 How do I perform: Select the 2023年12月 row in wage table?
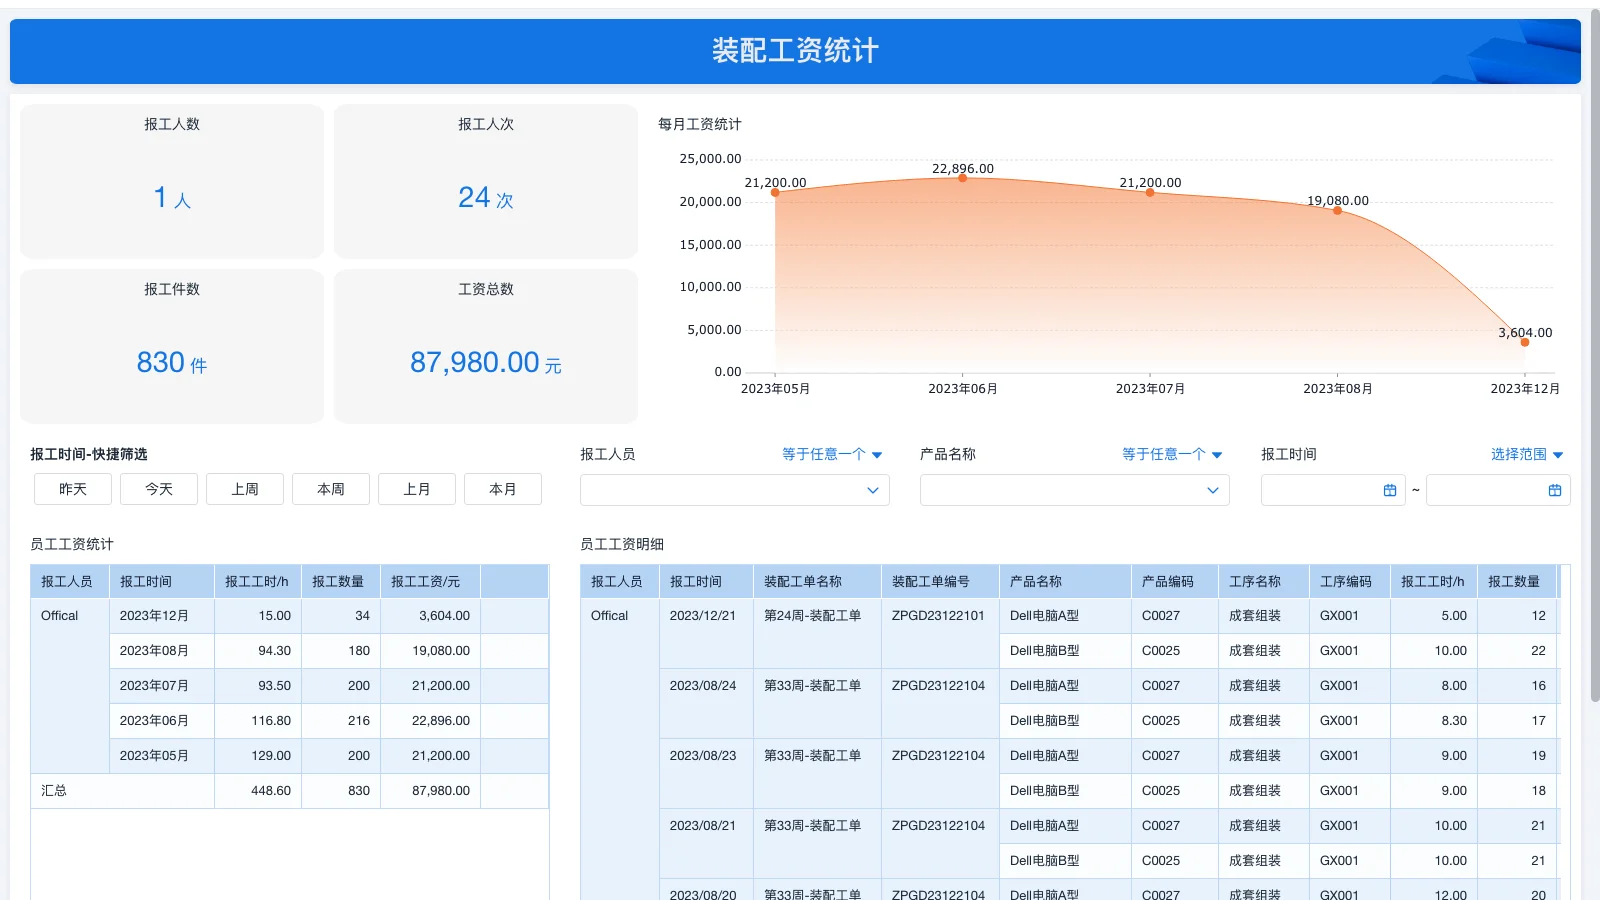161,615
